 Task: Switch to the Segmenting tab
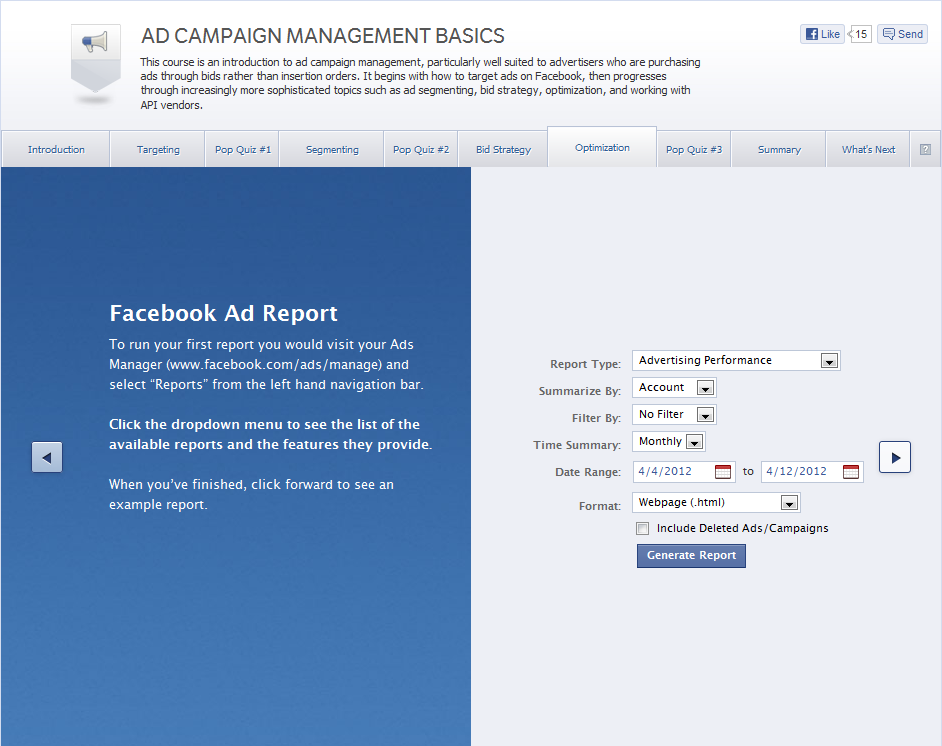[332, 149]
